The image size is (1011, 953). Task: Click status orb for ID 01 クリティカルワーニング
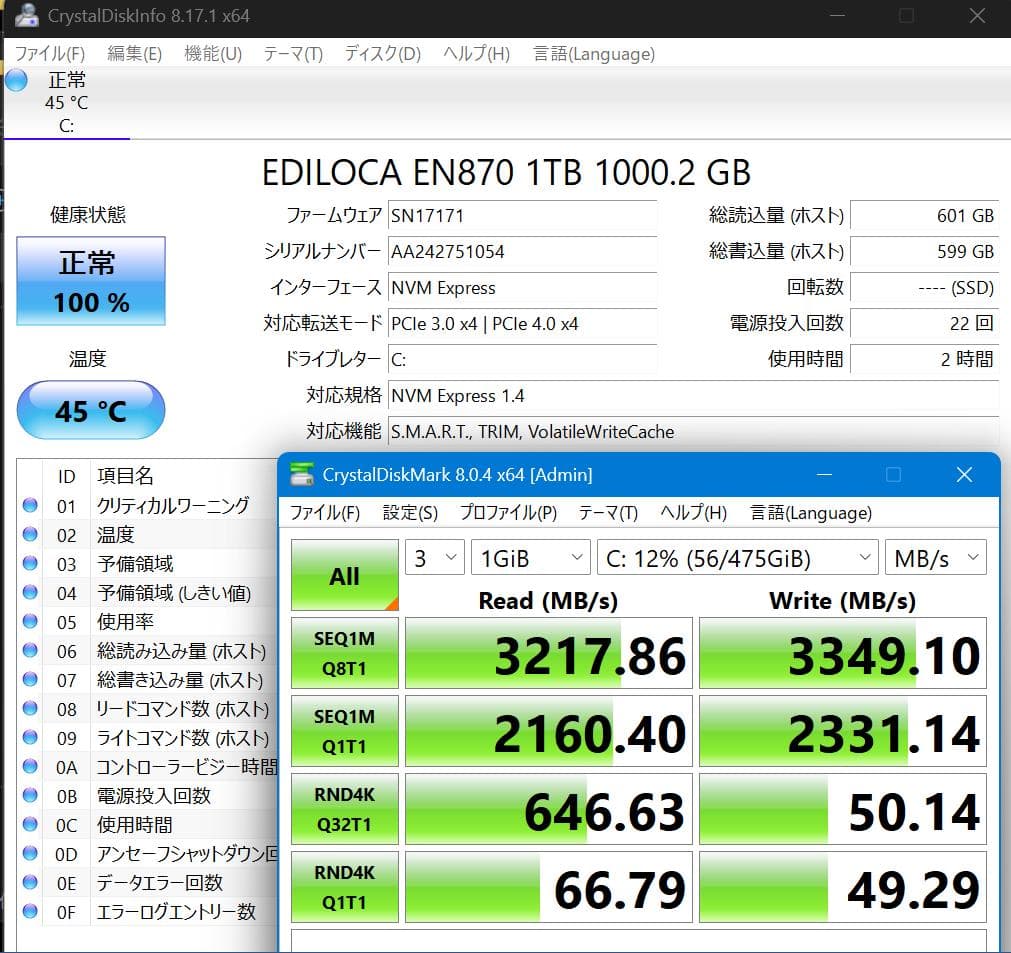click(30, 505)
